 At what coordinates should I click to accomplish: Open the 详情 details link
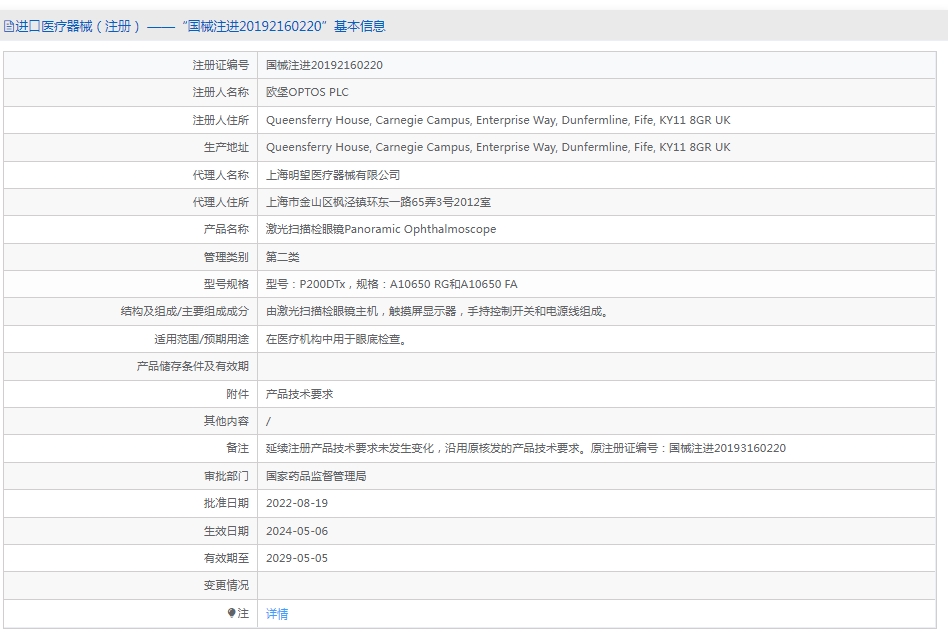click(x=277, y=614)
